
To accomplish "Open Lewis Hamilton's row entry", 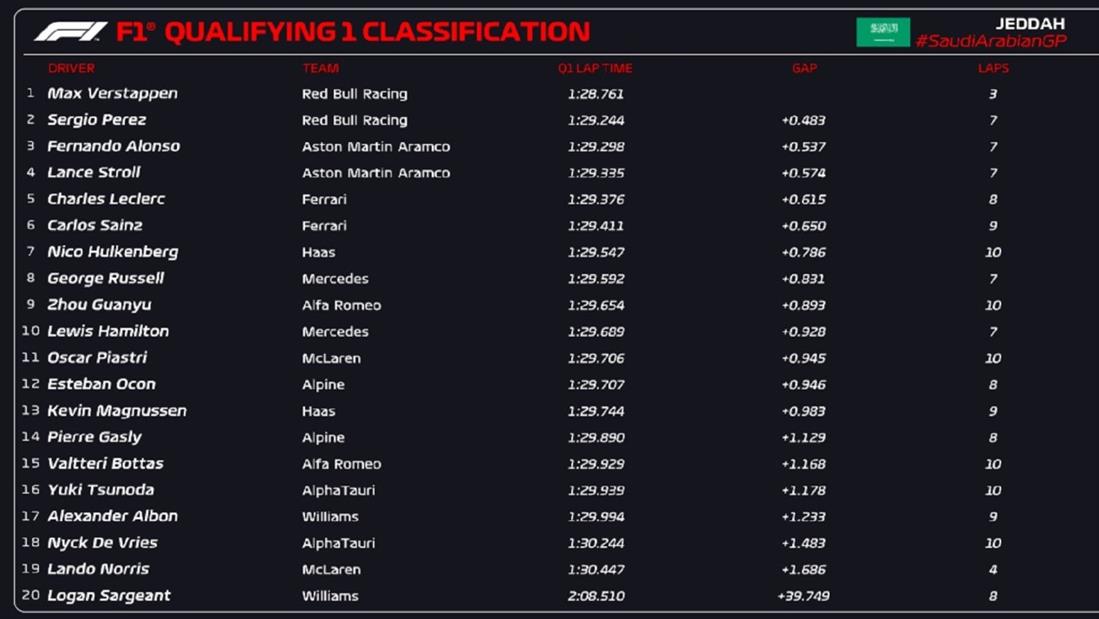I will (x=108, y=331).
